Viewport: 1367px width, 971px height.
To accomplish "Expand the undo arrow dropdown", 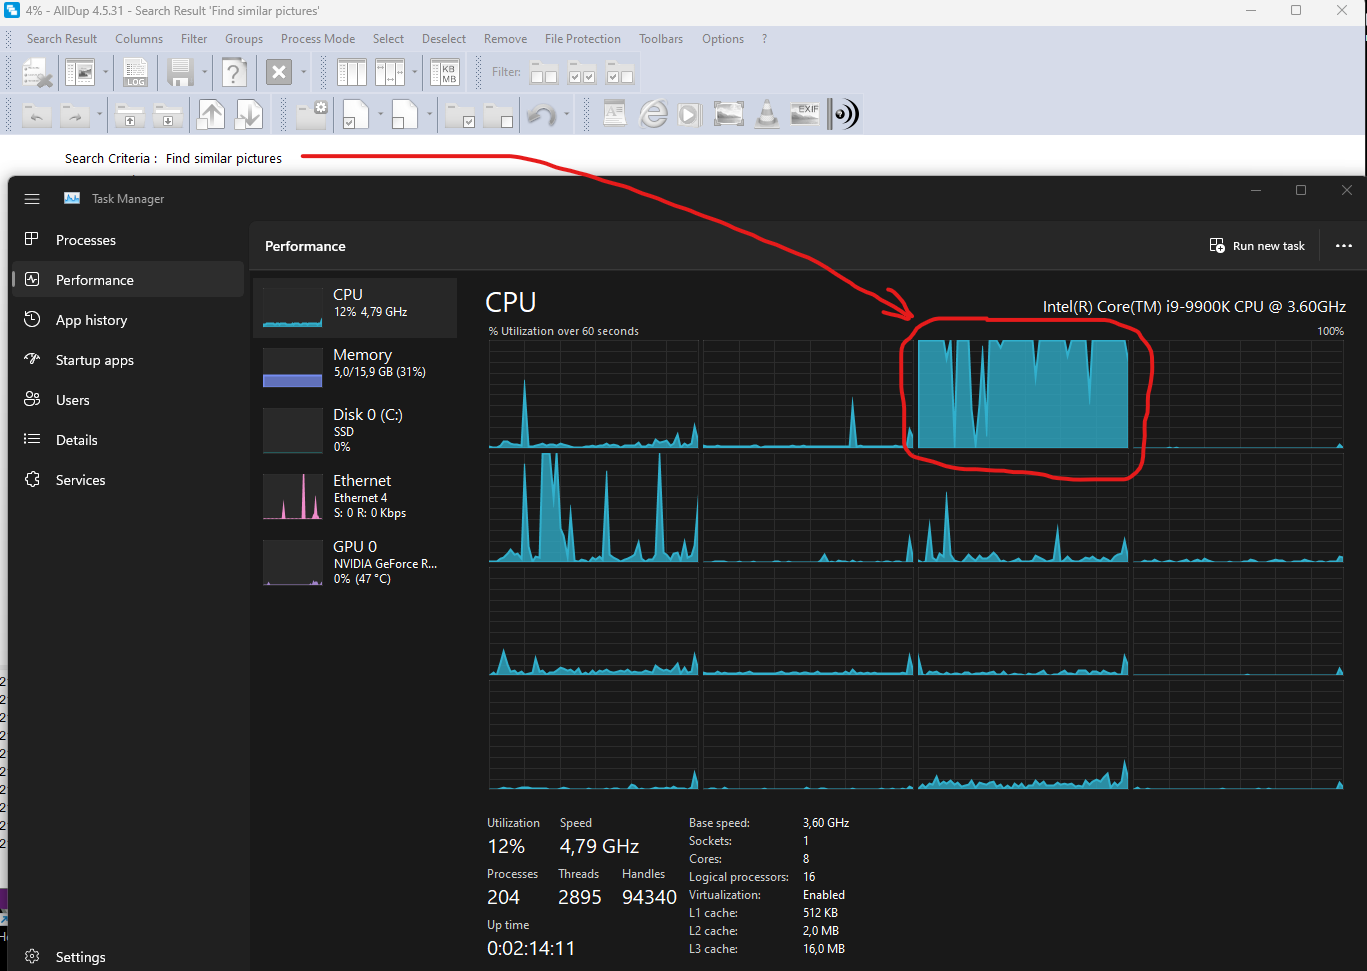I will [567, 114].
